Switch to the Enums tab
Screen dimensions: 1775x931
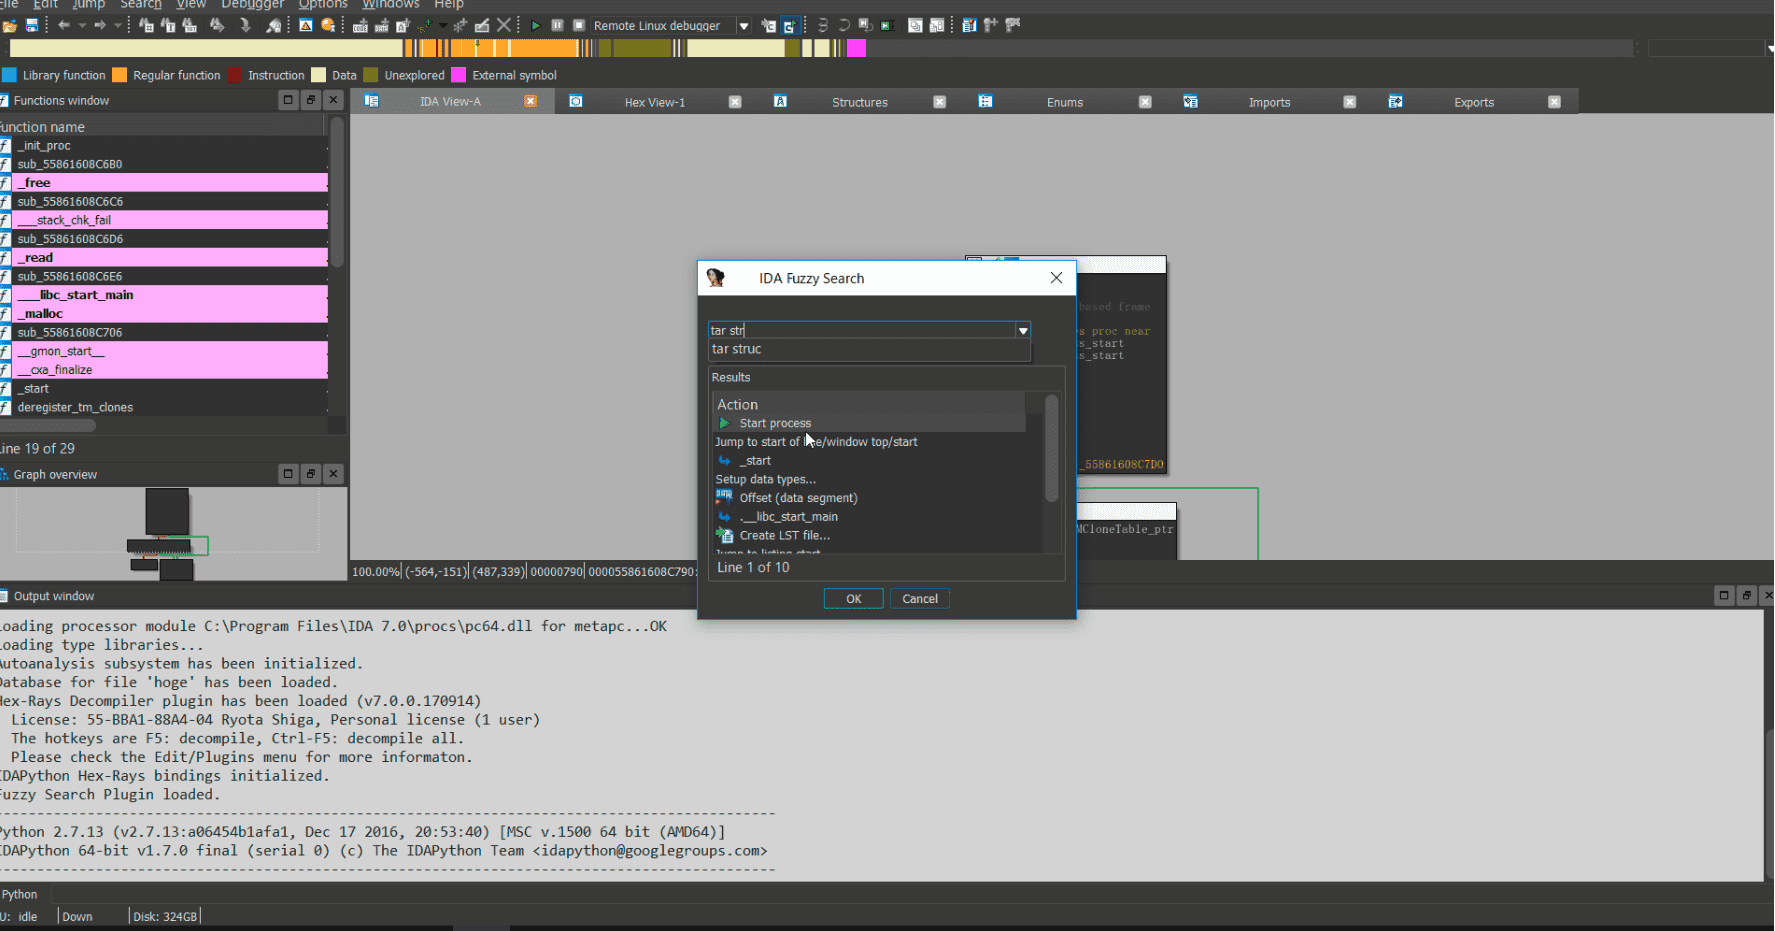[1065, 102]
